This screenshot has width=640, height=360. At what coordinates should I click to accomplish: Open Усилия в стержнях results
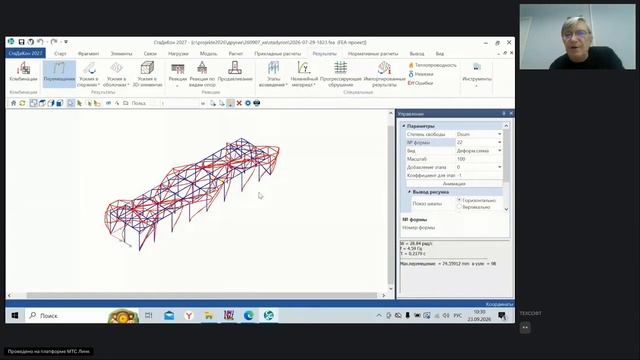(x=89, y=74)
